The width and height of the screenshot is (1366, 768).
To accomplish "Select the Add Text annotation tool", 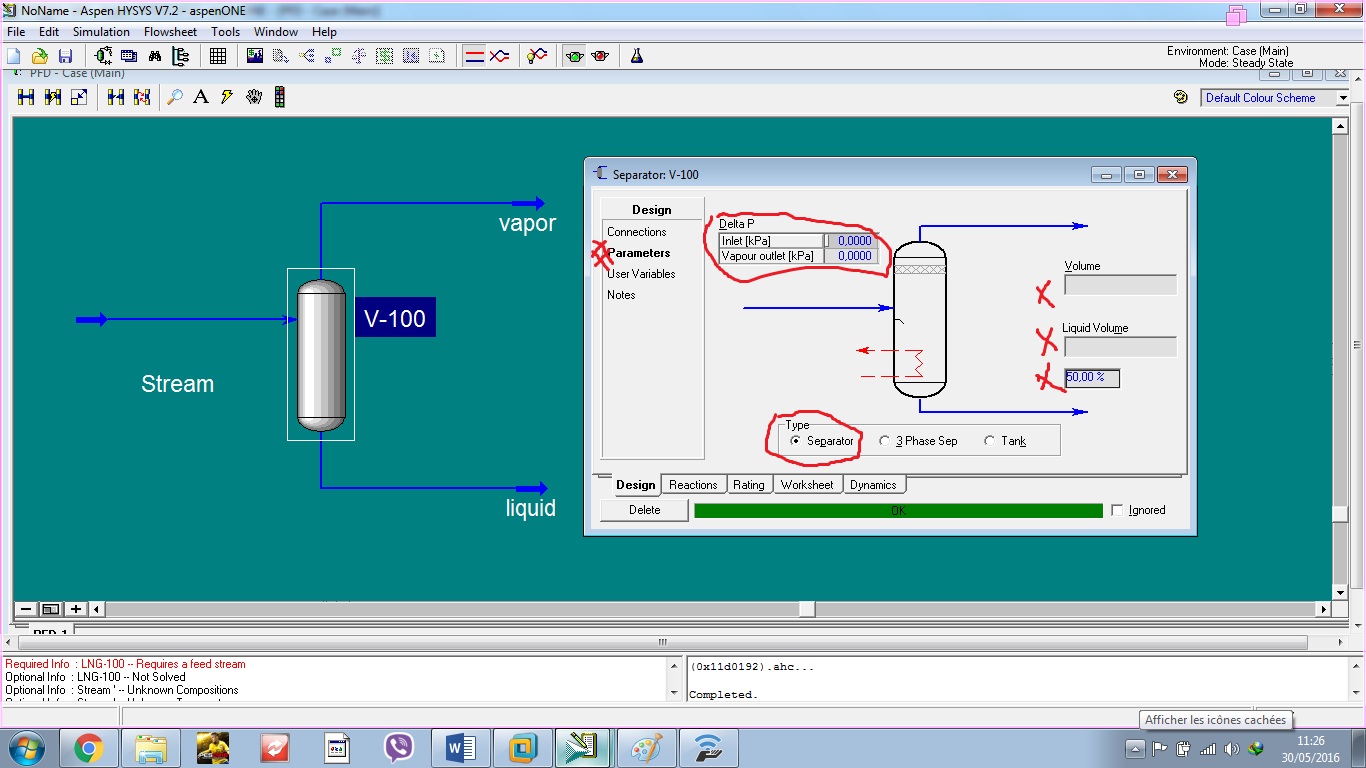I will pyautogui.click(x=201, y=96).
